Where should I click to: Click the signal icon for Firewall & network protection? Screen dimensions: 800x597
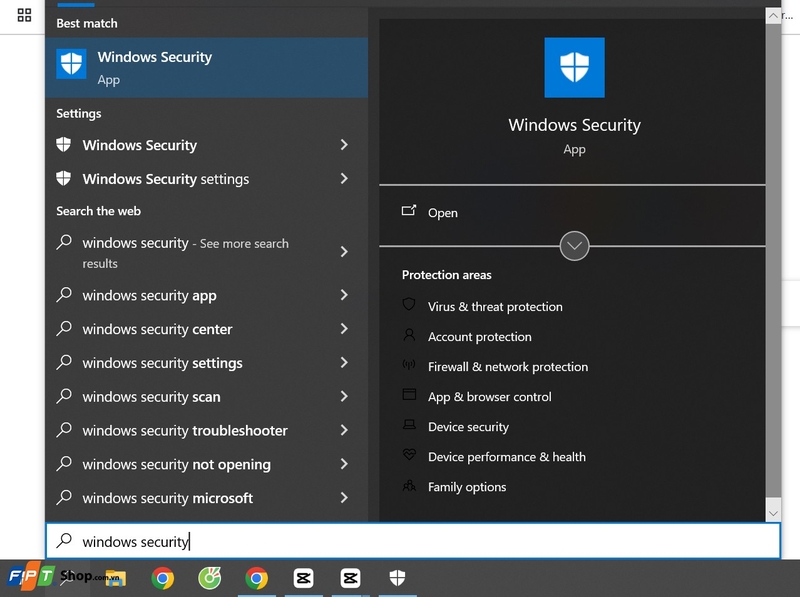[x=409, y=364]
